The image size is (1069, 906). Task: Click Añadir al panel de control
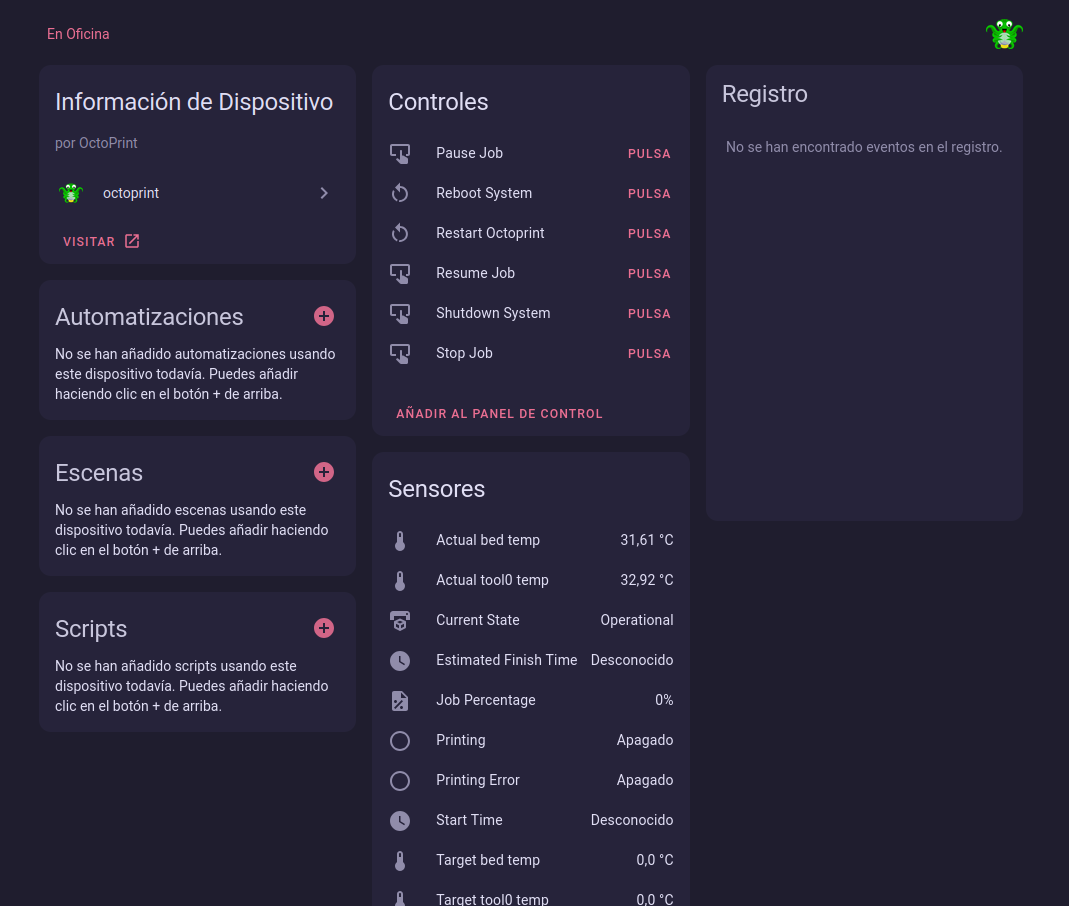point(499,413)
